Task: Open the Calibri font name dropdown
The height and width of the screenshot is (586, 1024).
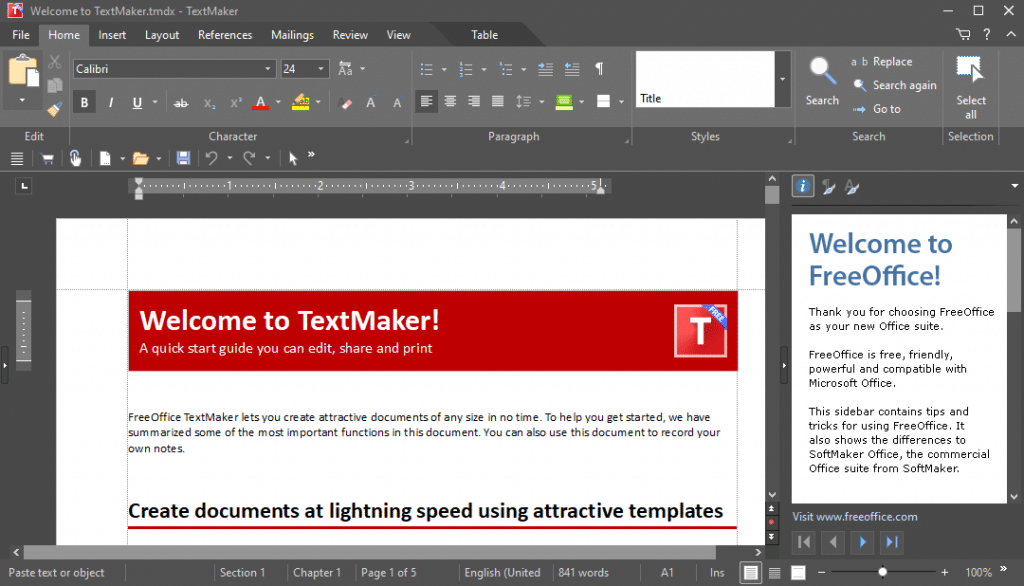Action: tap(267, 69)
